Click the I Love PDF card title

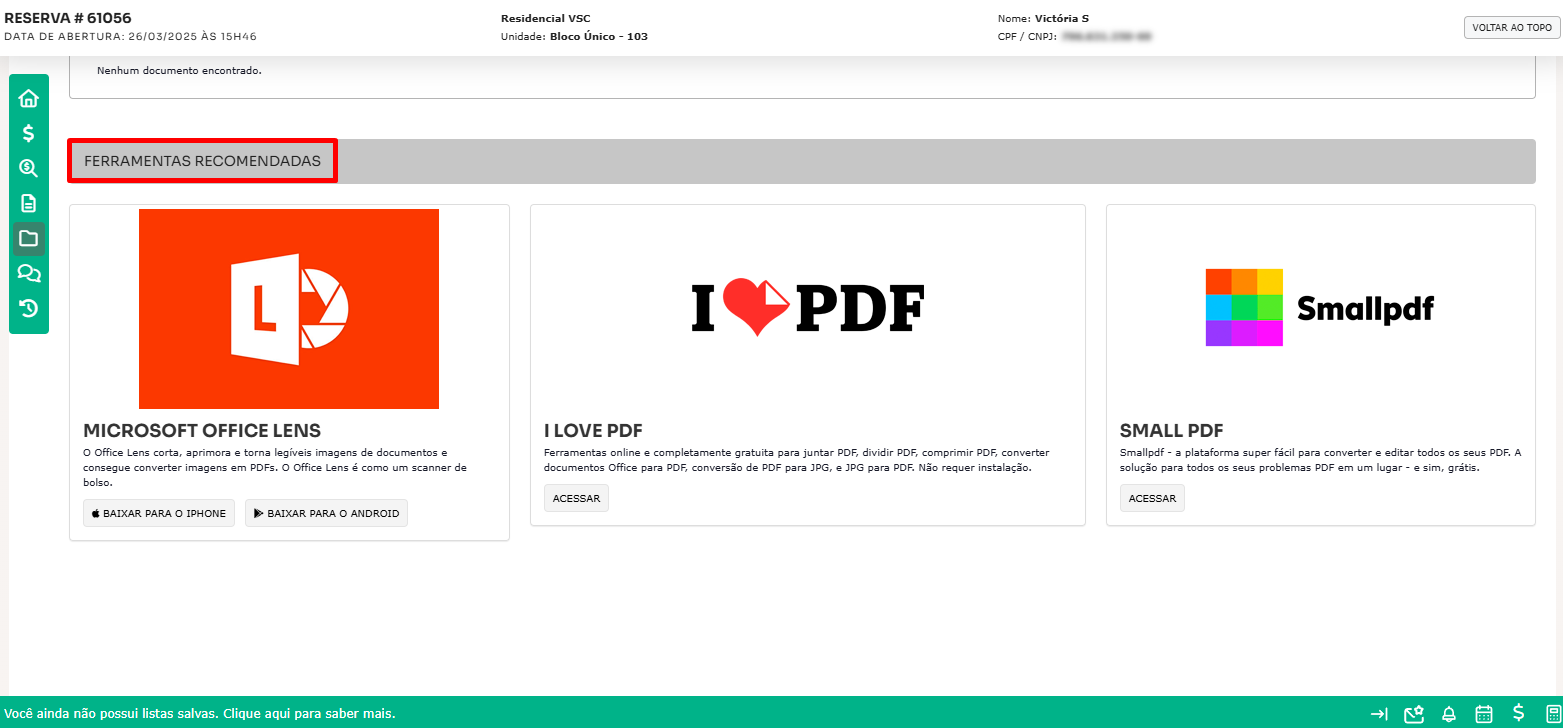(593, 431)
